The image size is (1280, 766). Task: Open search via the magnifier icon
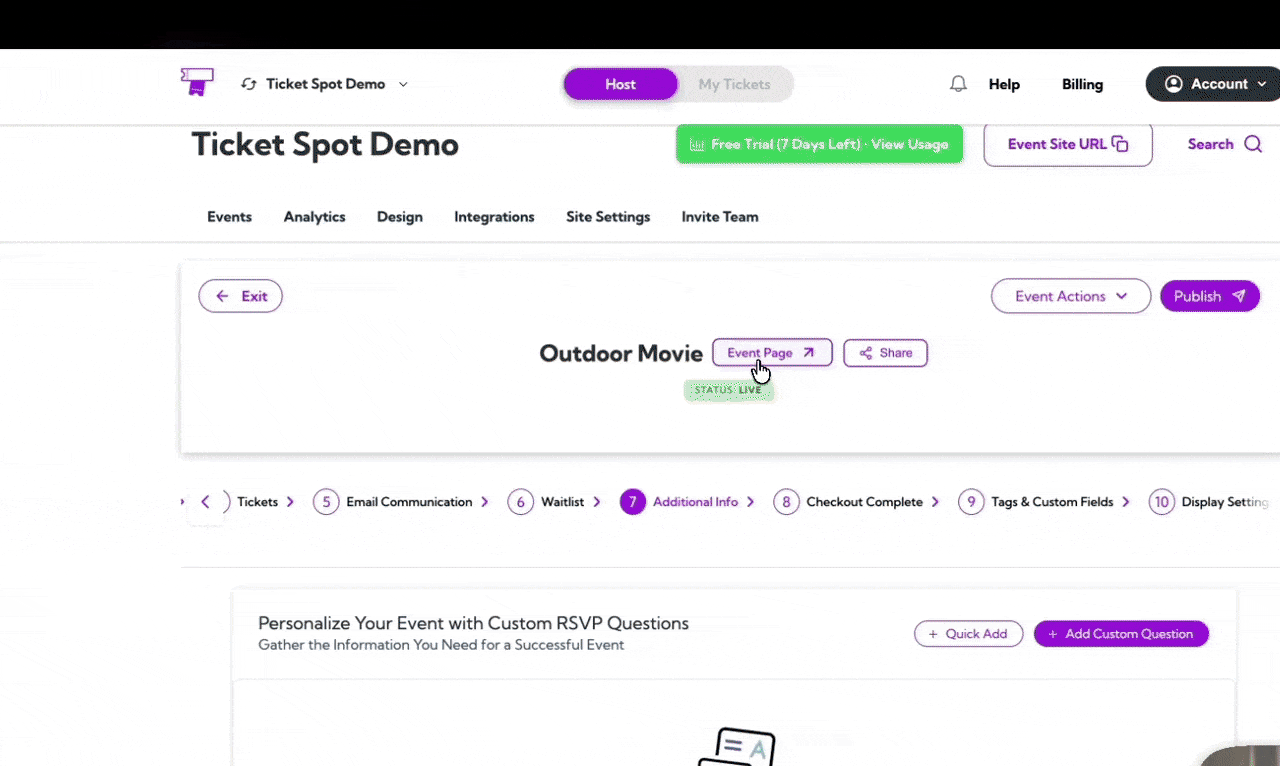click(x=1253, y=144)
